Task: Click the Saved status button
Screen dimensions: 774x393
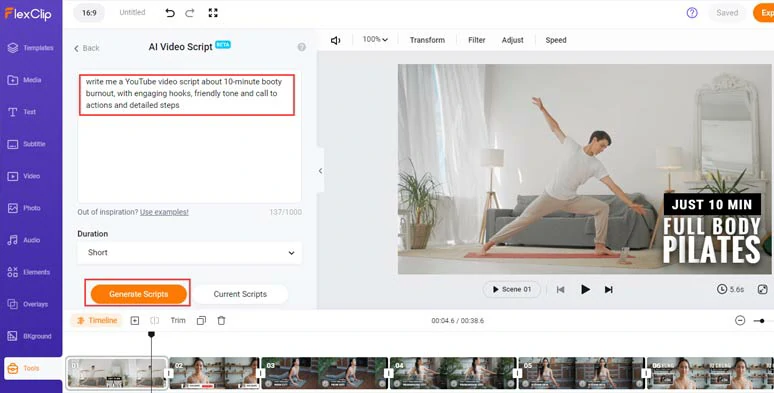Action: pyautogui.click(x=727, y=13)
